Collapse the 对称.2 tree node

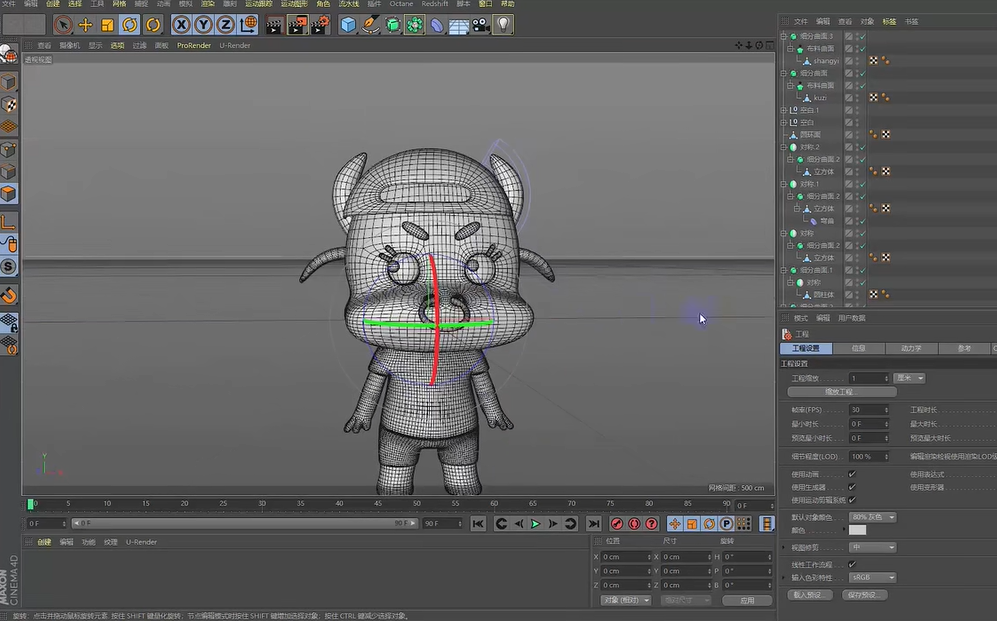783,147
